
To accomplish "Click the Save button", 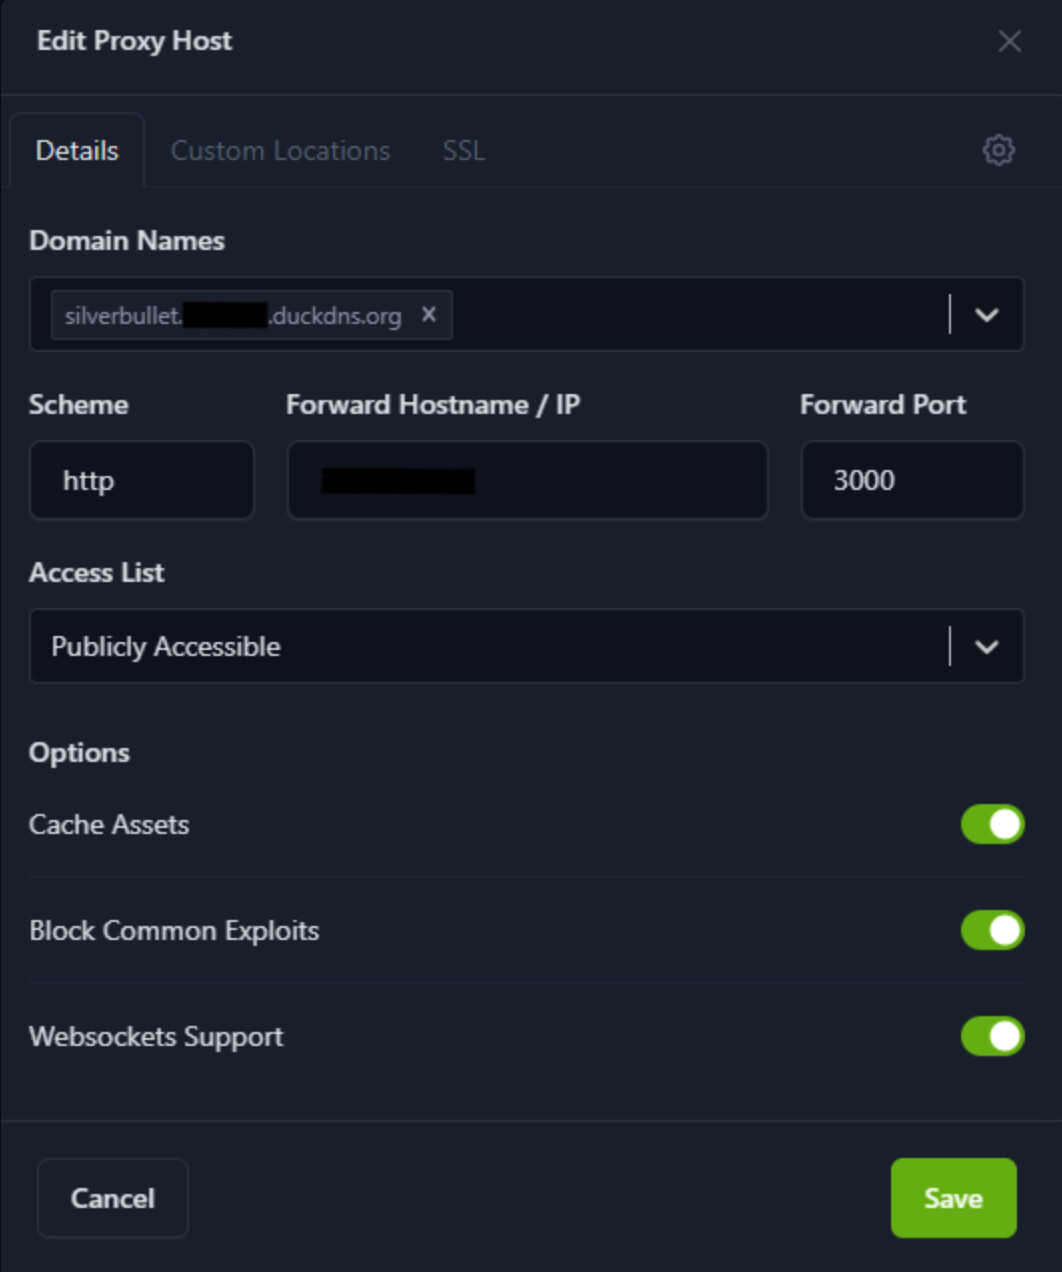I will tap(953, 1198).
